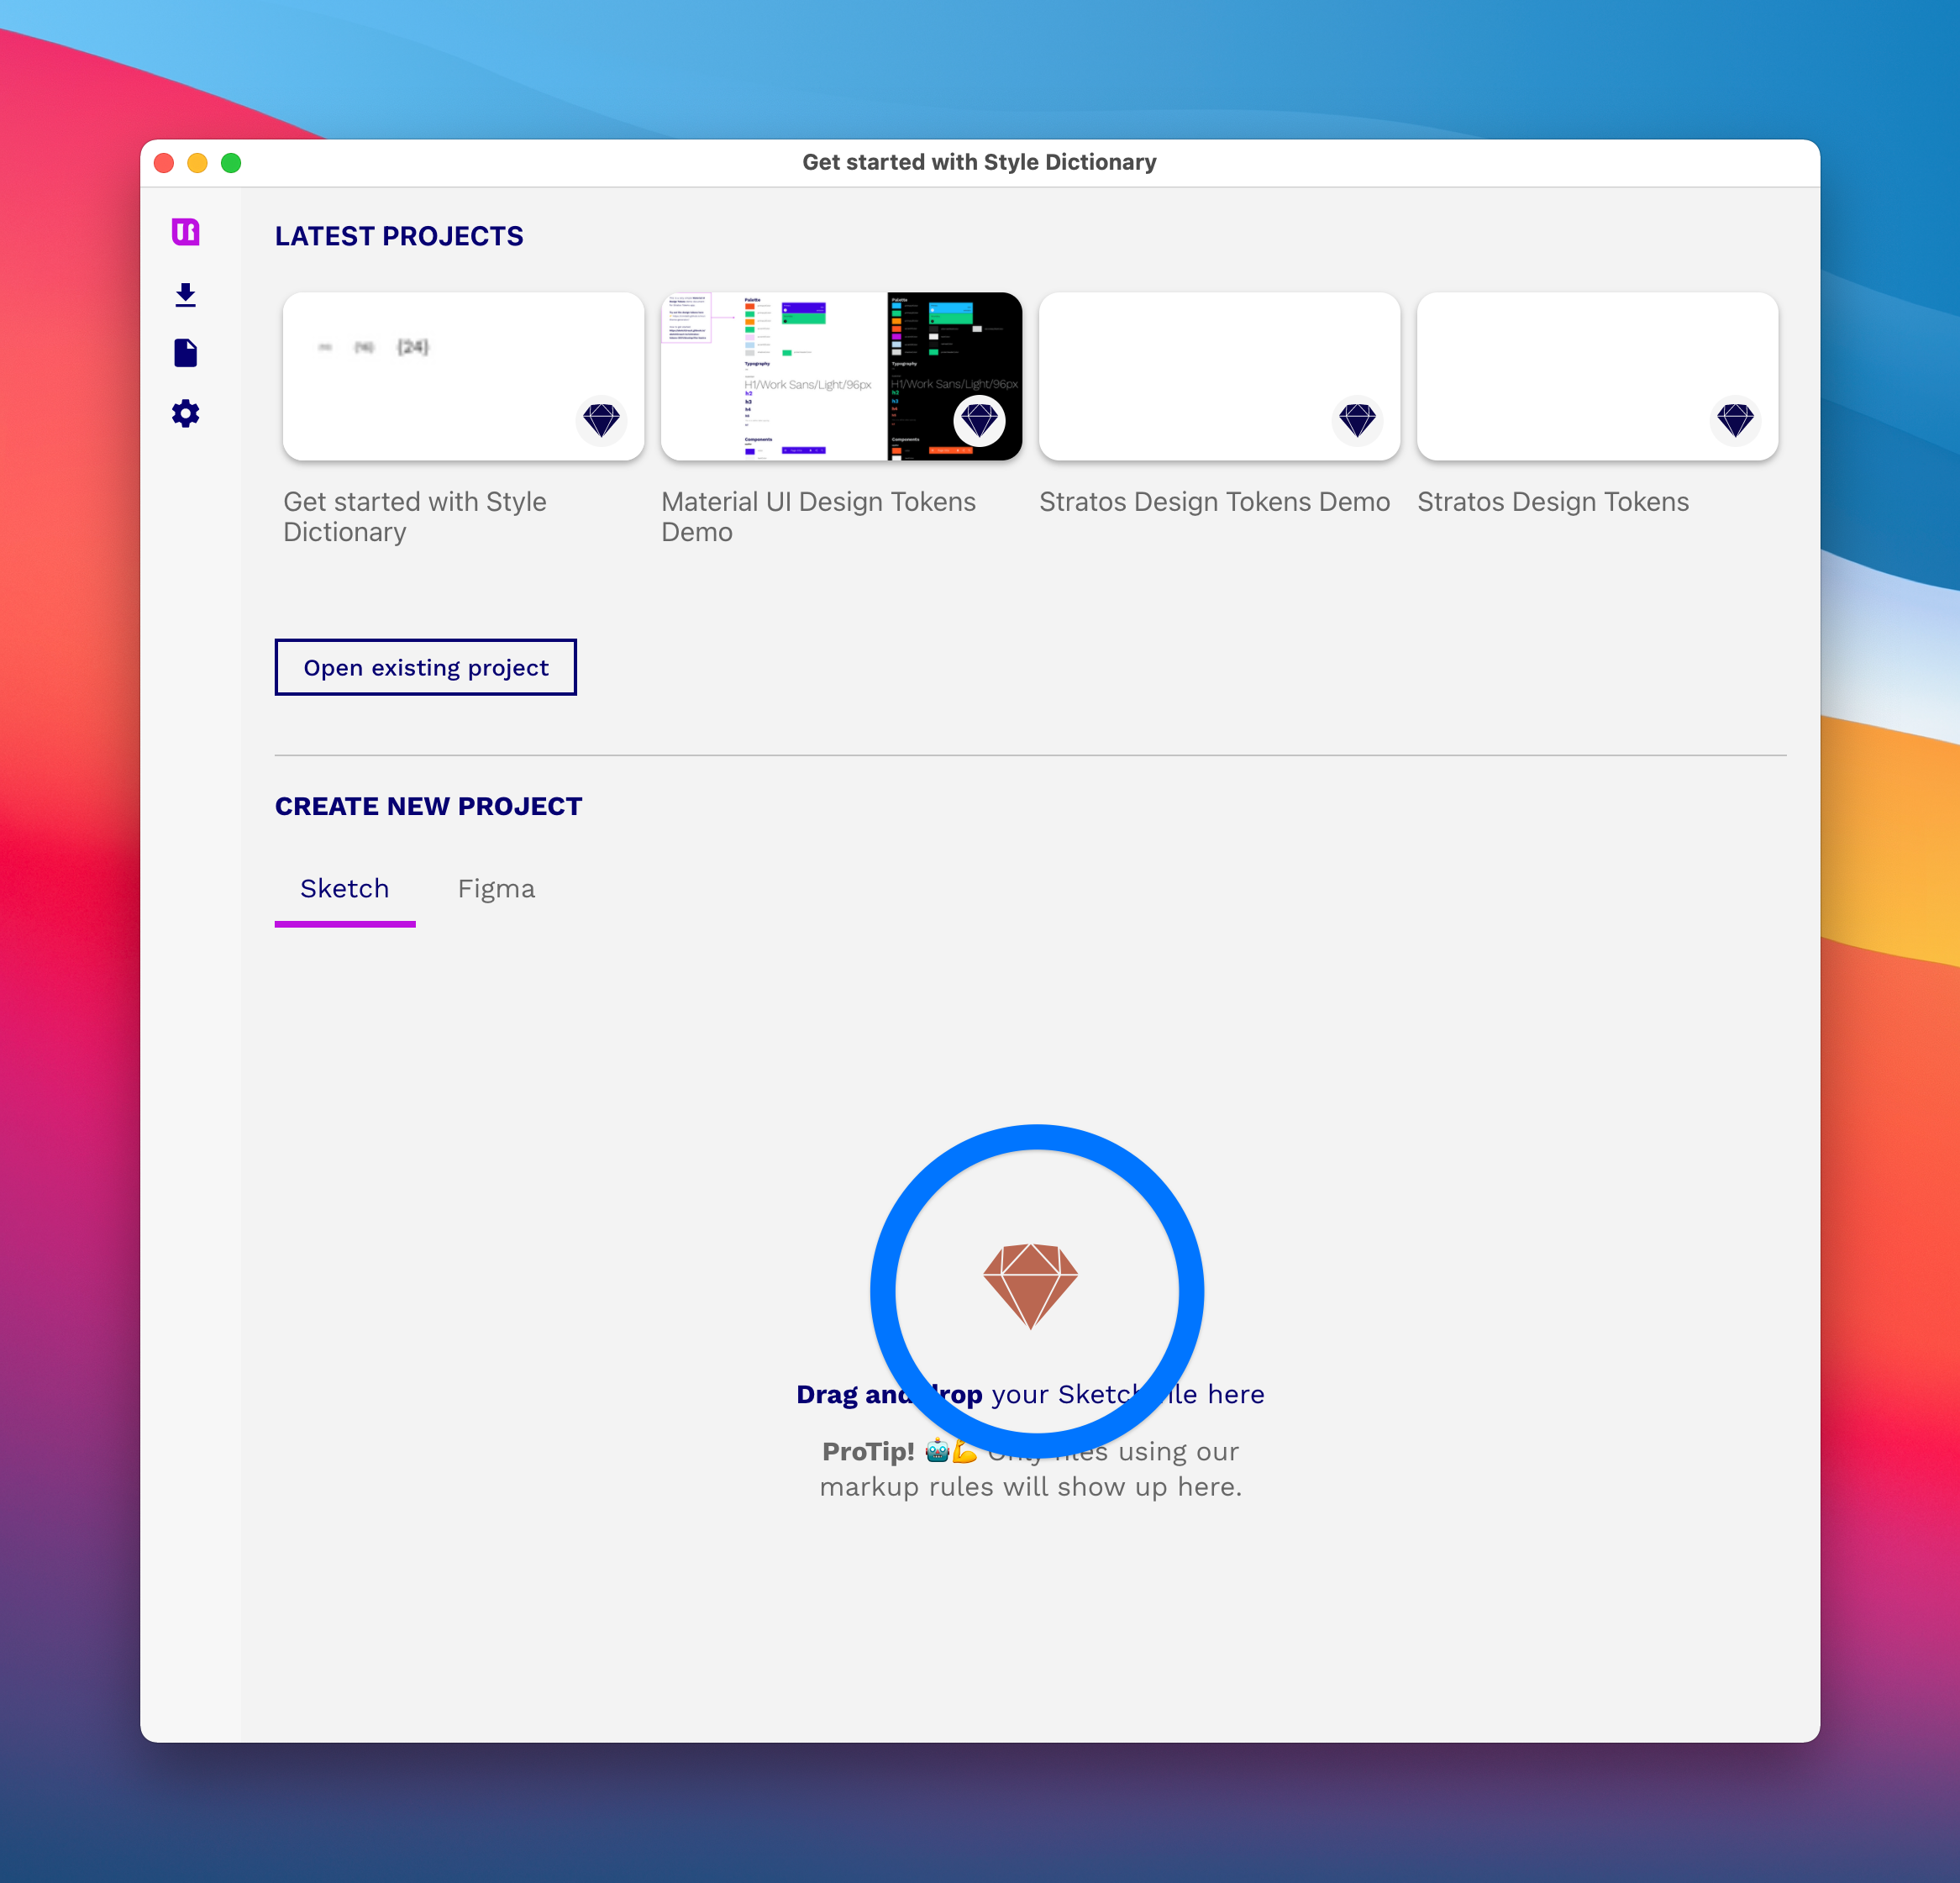The image size is (1960, 1883).
Task: Close the window with red button
Action: 164,163
